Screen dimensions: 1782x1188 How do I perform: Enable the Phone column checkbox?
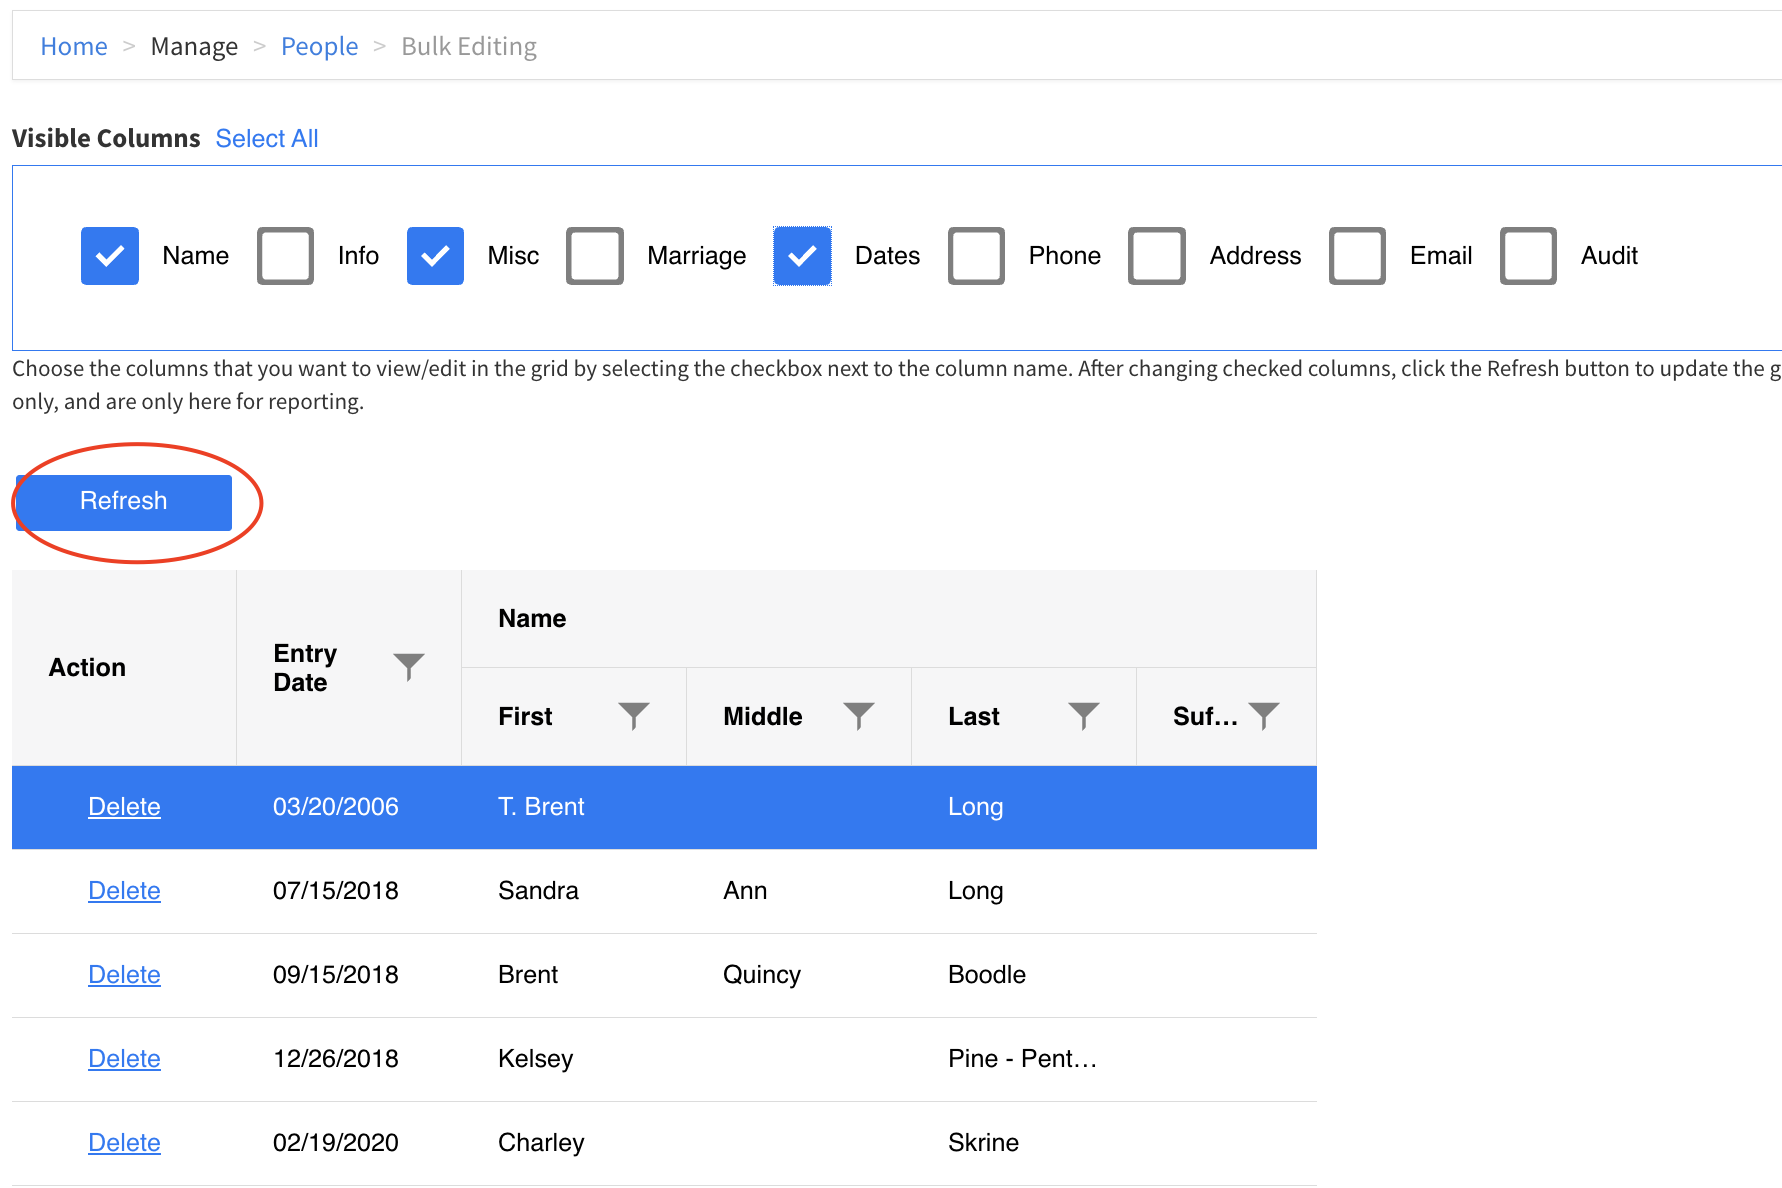click(976, 256)
